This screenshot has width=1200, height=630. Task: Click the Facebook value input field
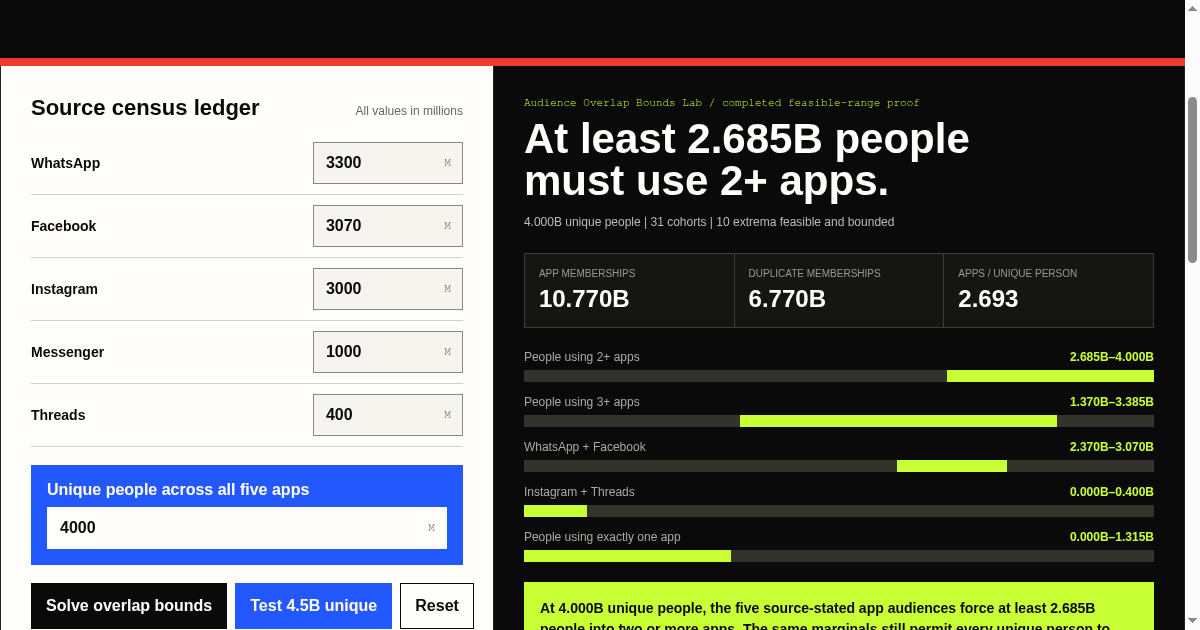pos(388,226)
